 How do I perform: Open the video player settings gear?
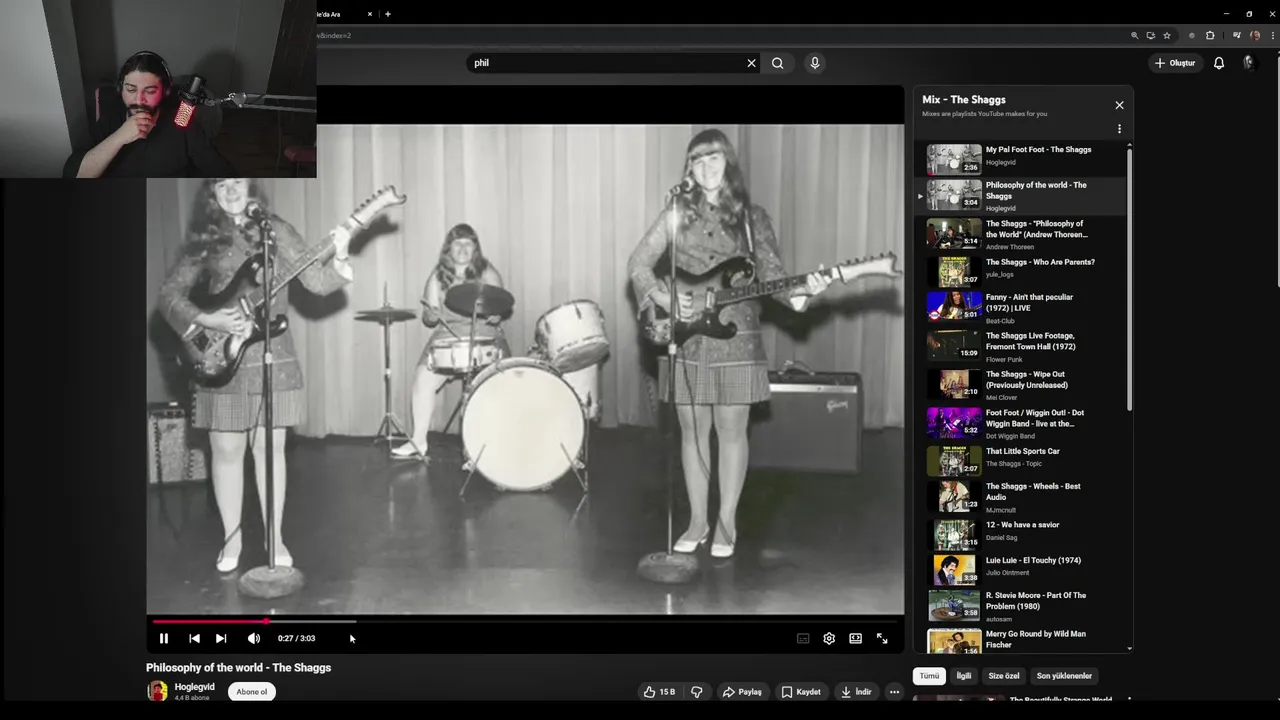pyautogui.click(x=829, y=638)
